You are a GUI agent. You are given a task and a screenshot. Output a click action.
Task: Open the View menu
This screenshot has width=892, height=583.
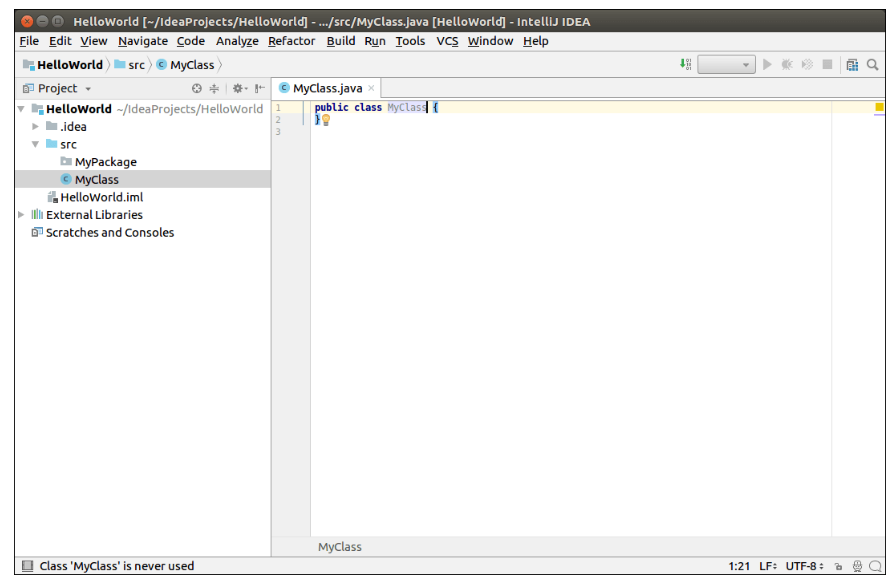93,41
